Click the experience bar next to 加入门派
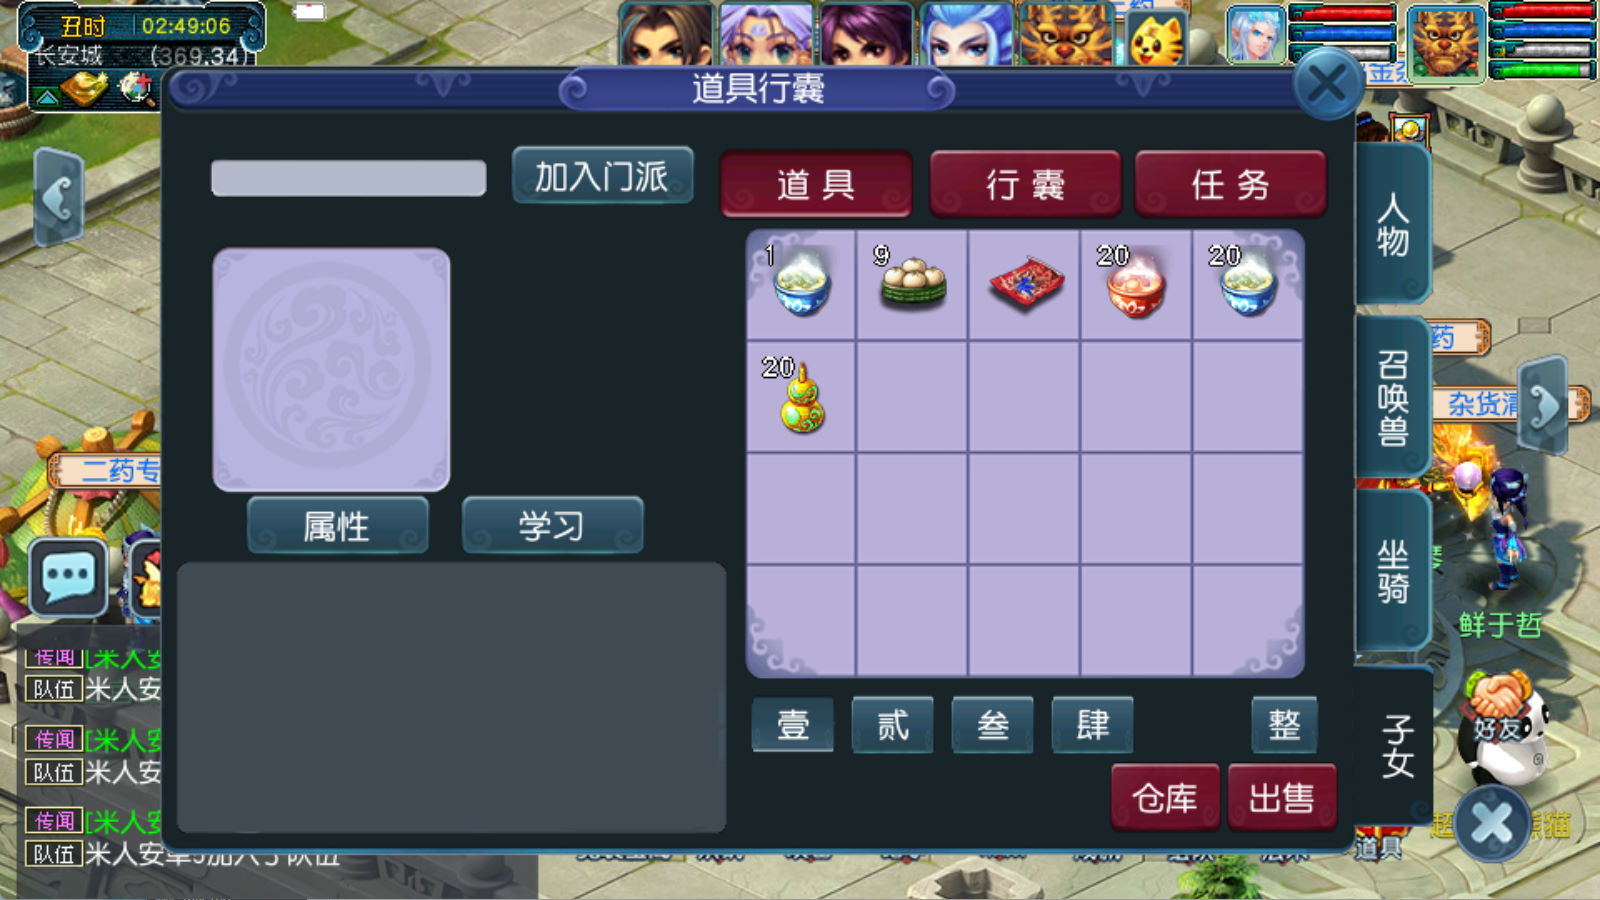The image size is (1600, 900). pos(348,178)
